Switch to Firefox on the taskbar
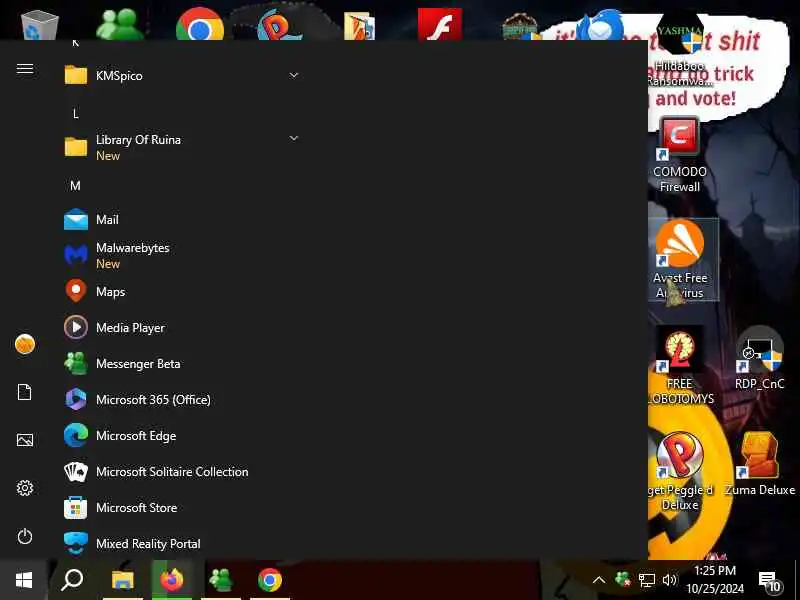Image resolution: width=800 pixels, height=600 pixels. click(172, 580)
